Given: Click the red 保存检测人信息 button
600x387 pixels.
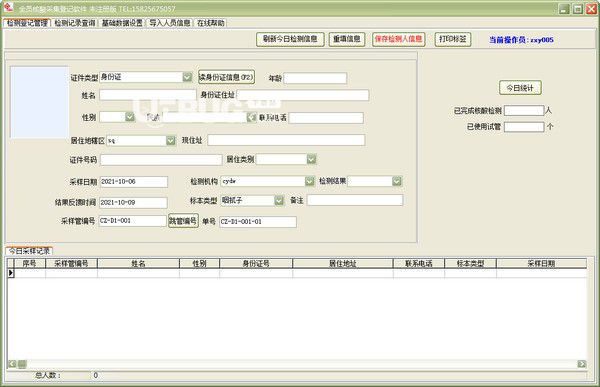Looking at the screenshot, I should 398,39.
